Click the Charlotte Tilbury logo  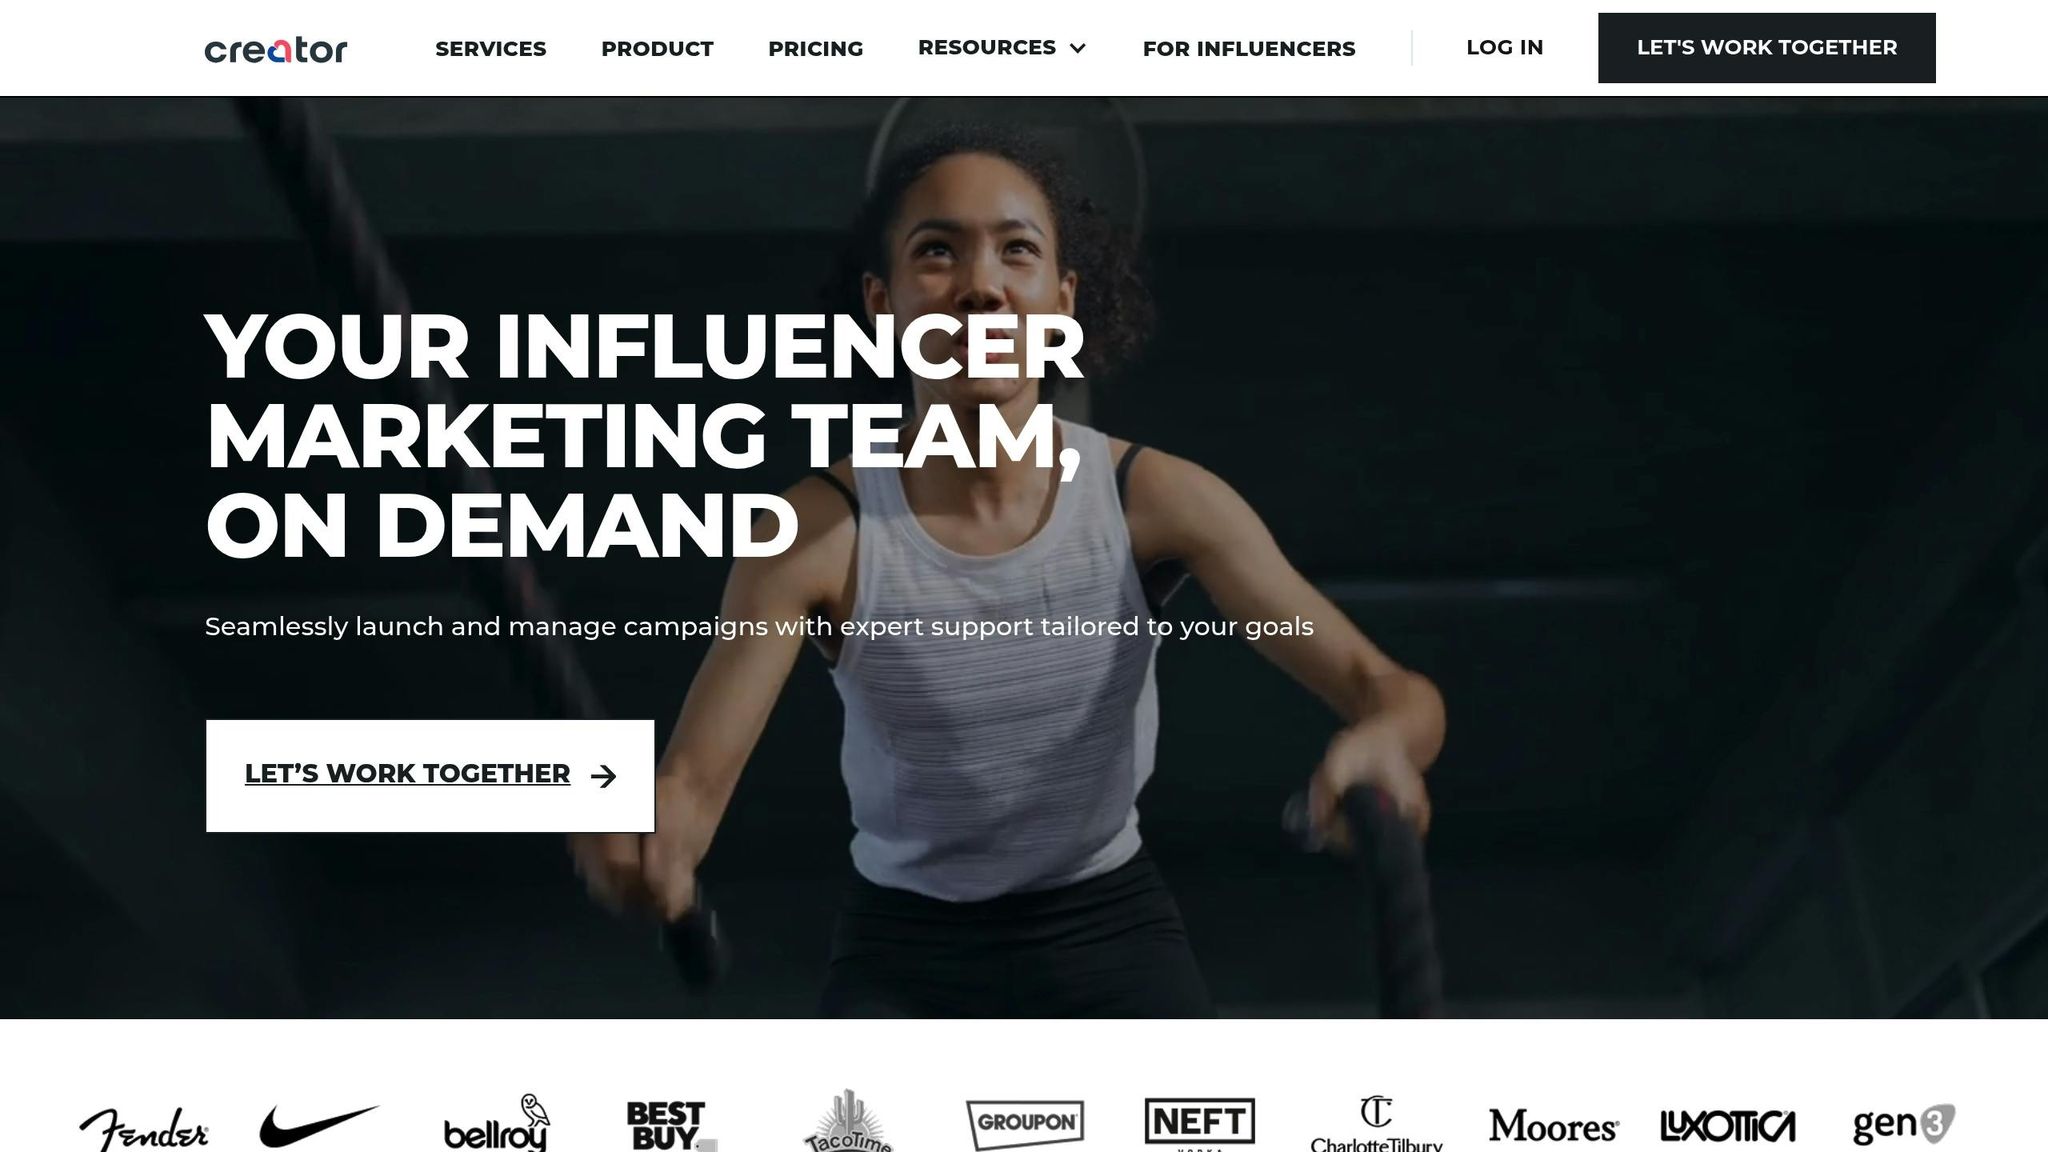(x=1376, y=1125)
